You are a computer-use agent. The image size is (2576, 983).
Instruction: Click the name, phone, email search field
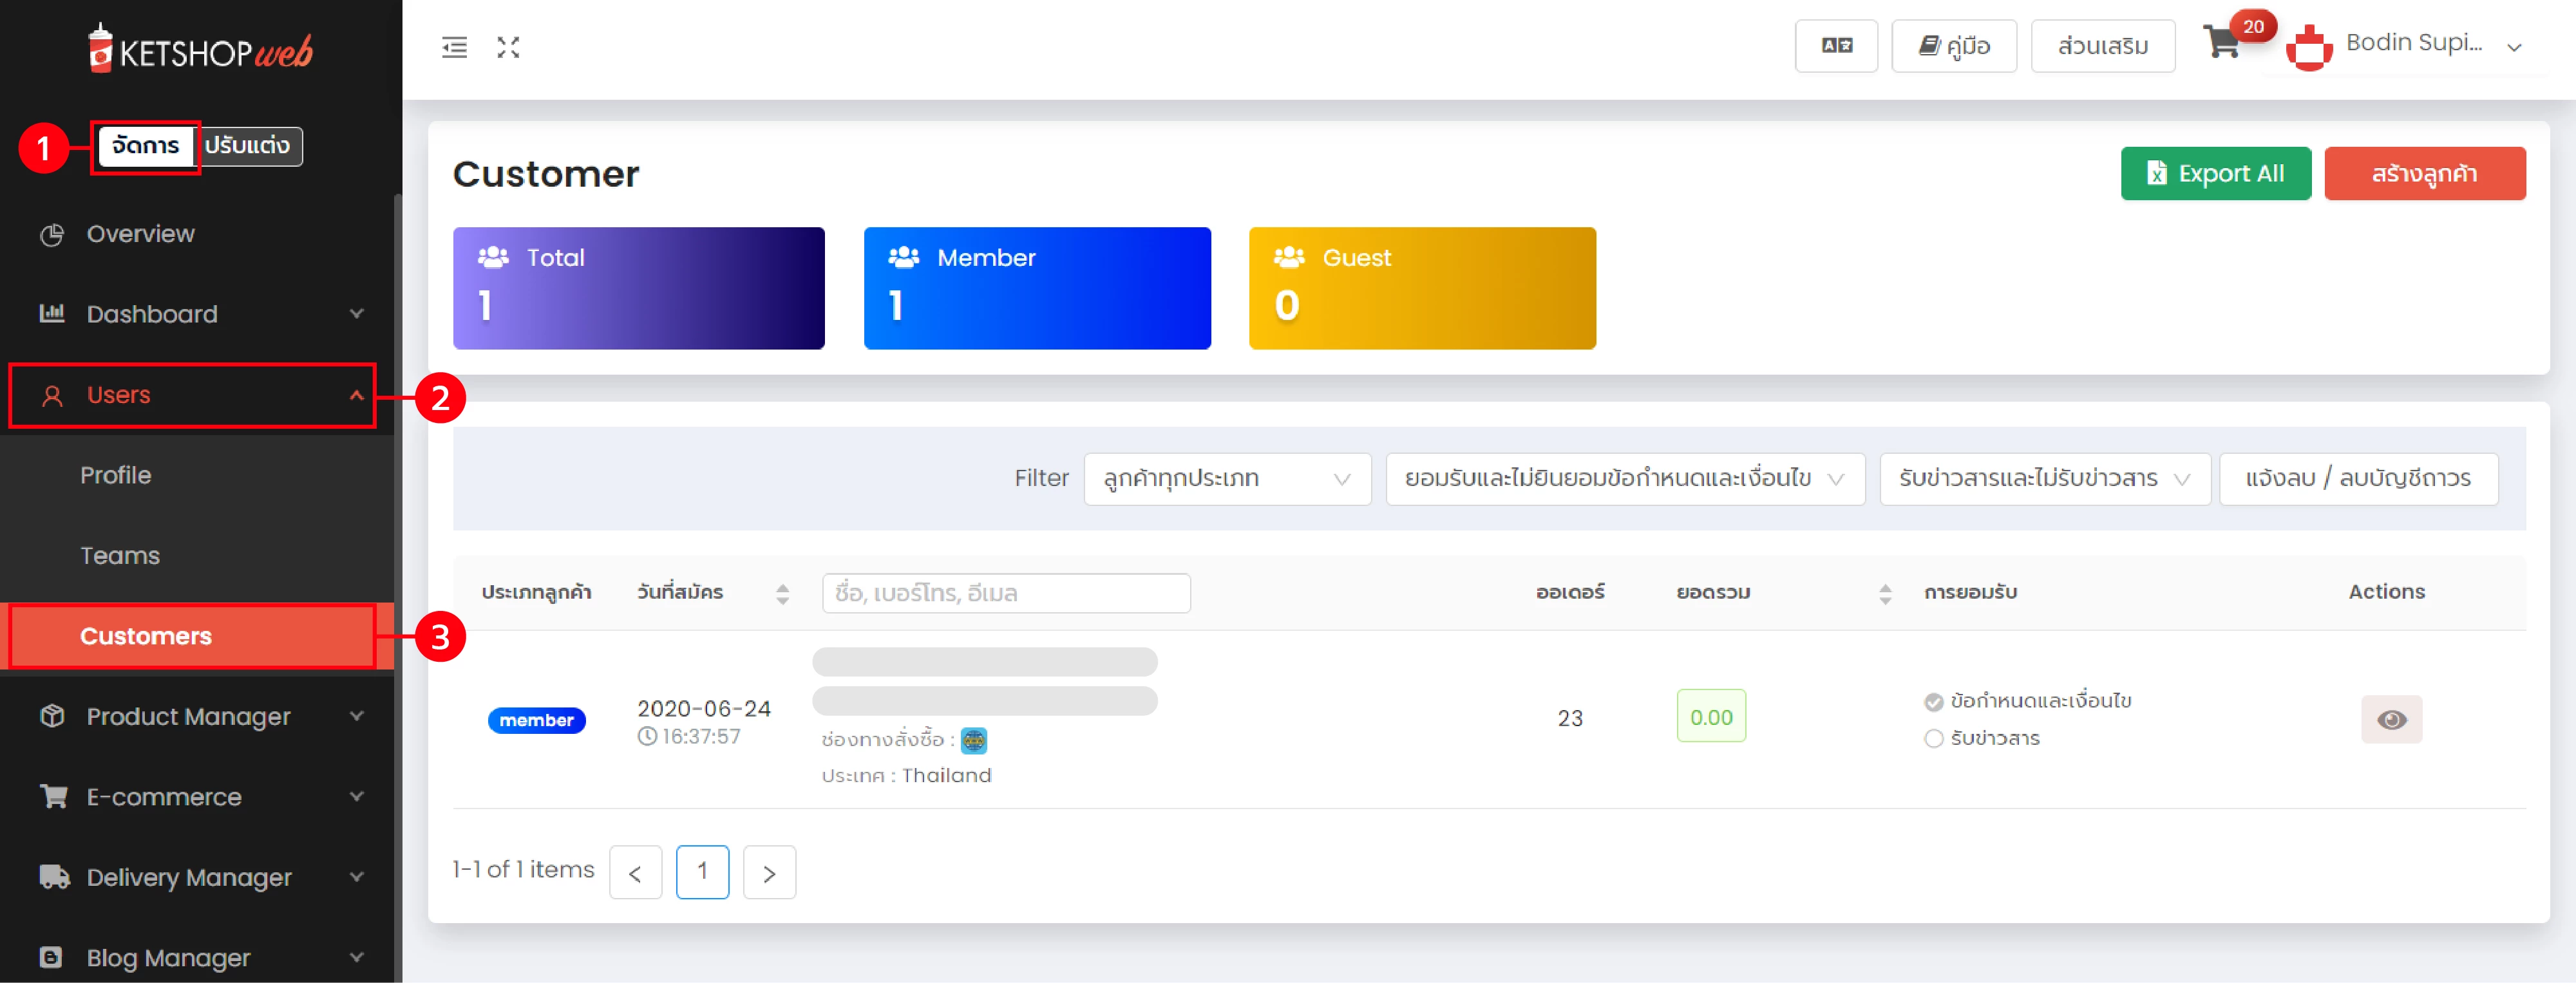[x=1006, y=593]
